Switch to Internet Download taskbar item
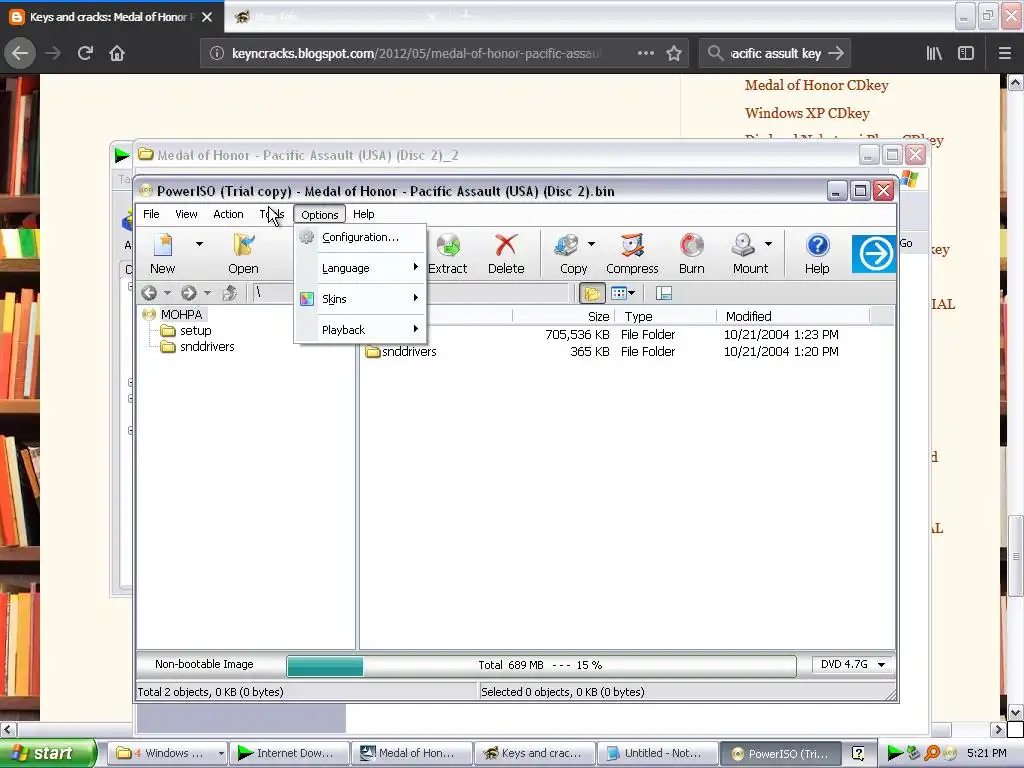 pos(289,753)
